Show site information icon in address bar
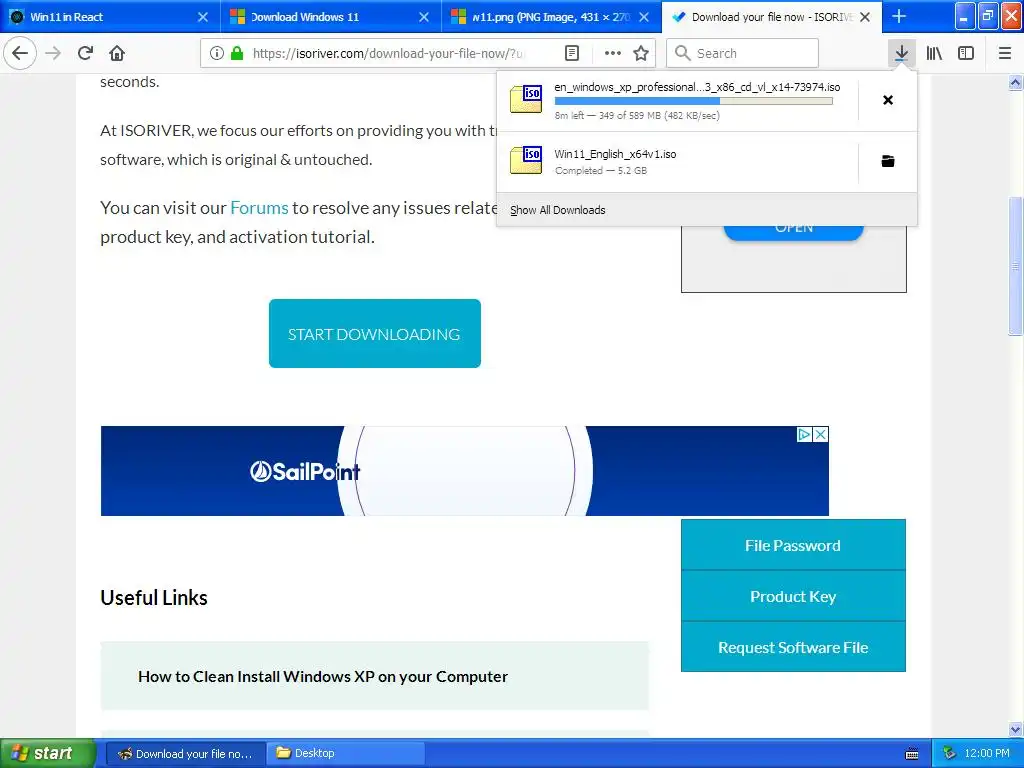This screenshot has width=1024, height=768. tap(217, 54)
